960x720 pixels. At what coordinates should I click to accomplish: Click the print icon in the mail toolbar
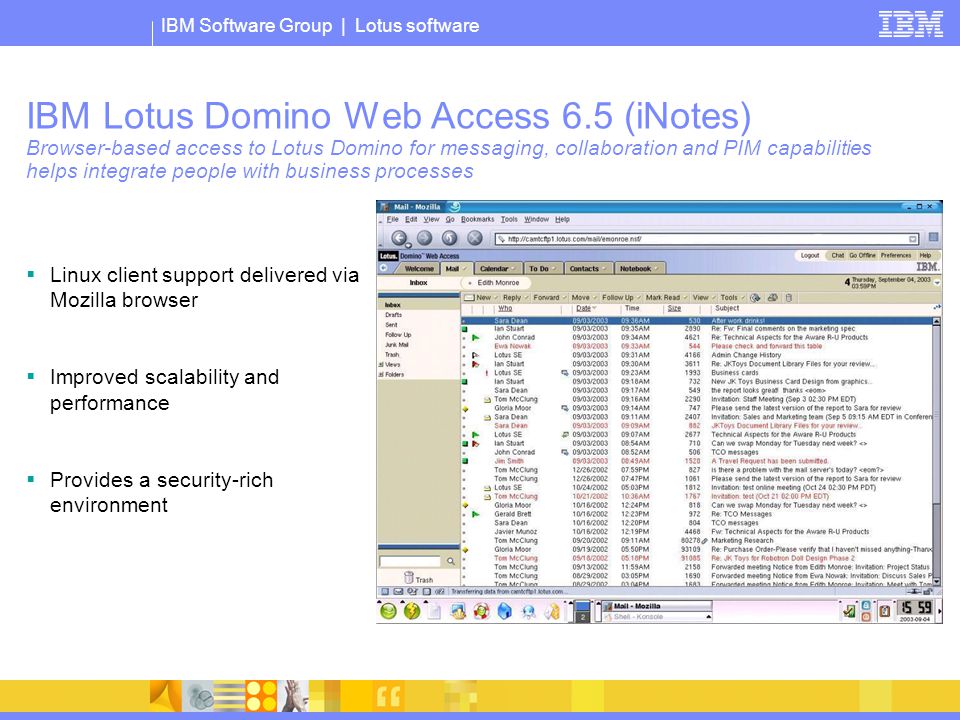(773, 298)
